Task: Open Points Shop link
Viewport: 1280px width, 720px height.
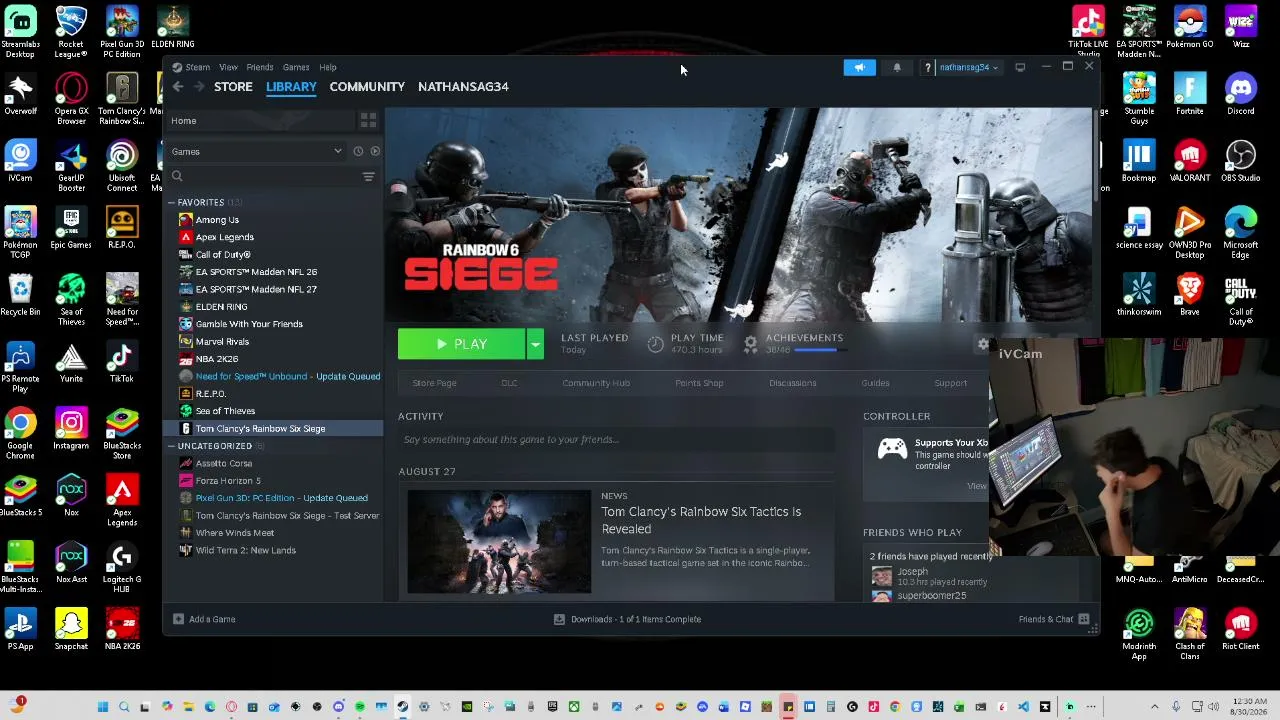Action: pos(699,383)
